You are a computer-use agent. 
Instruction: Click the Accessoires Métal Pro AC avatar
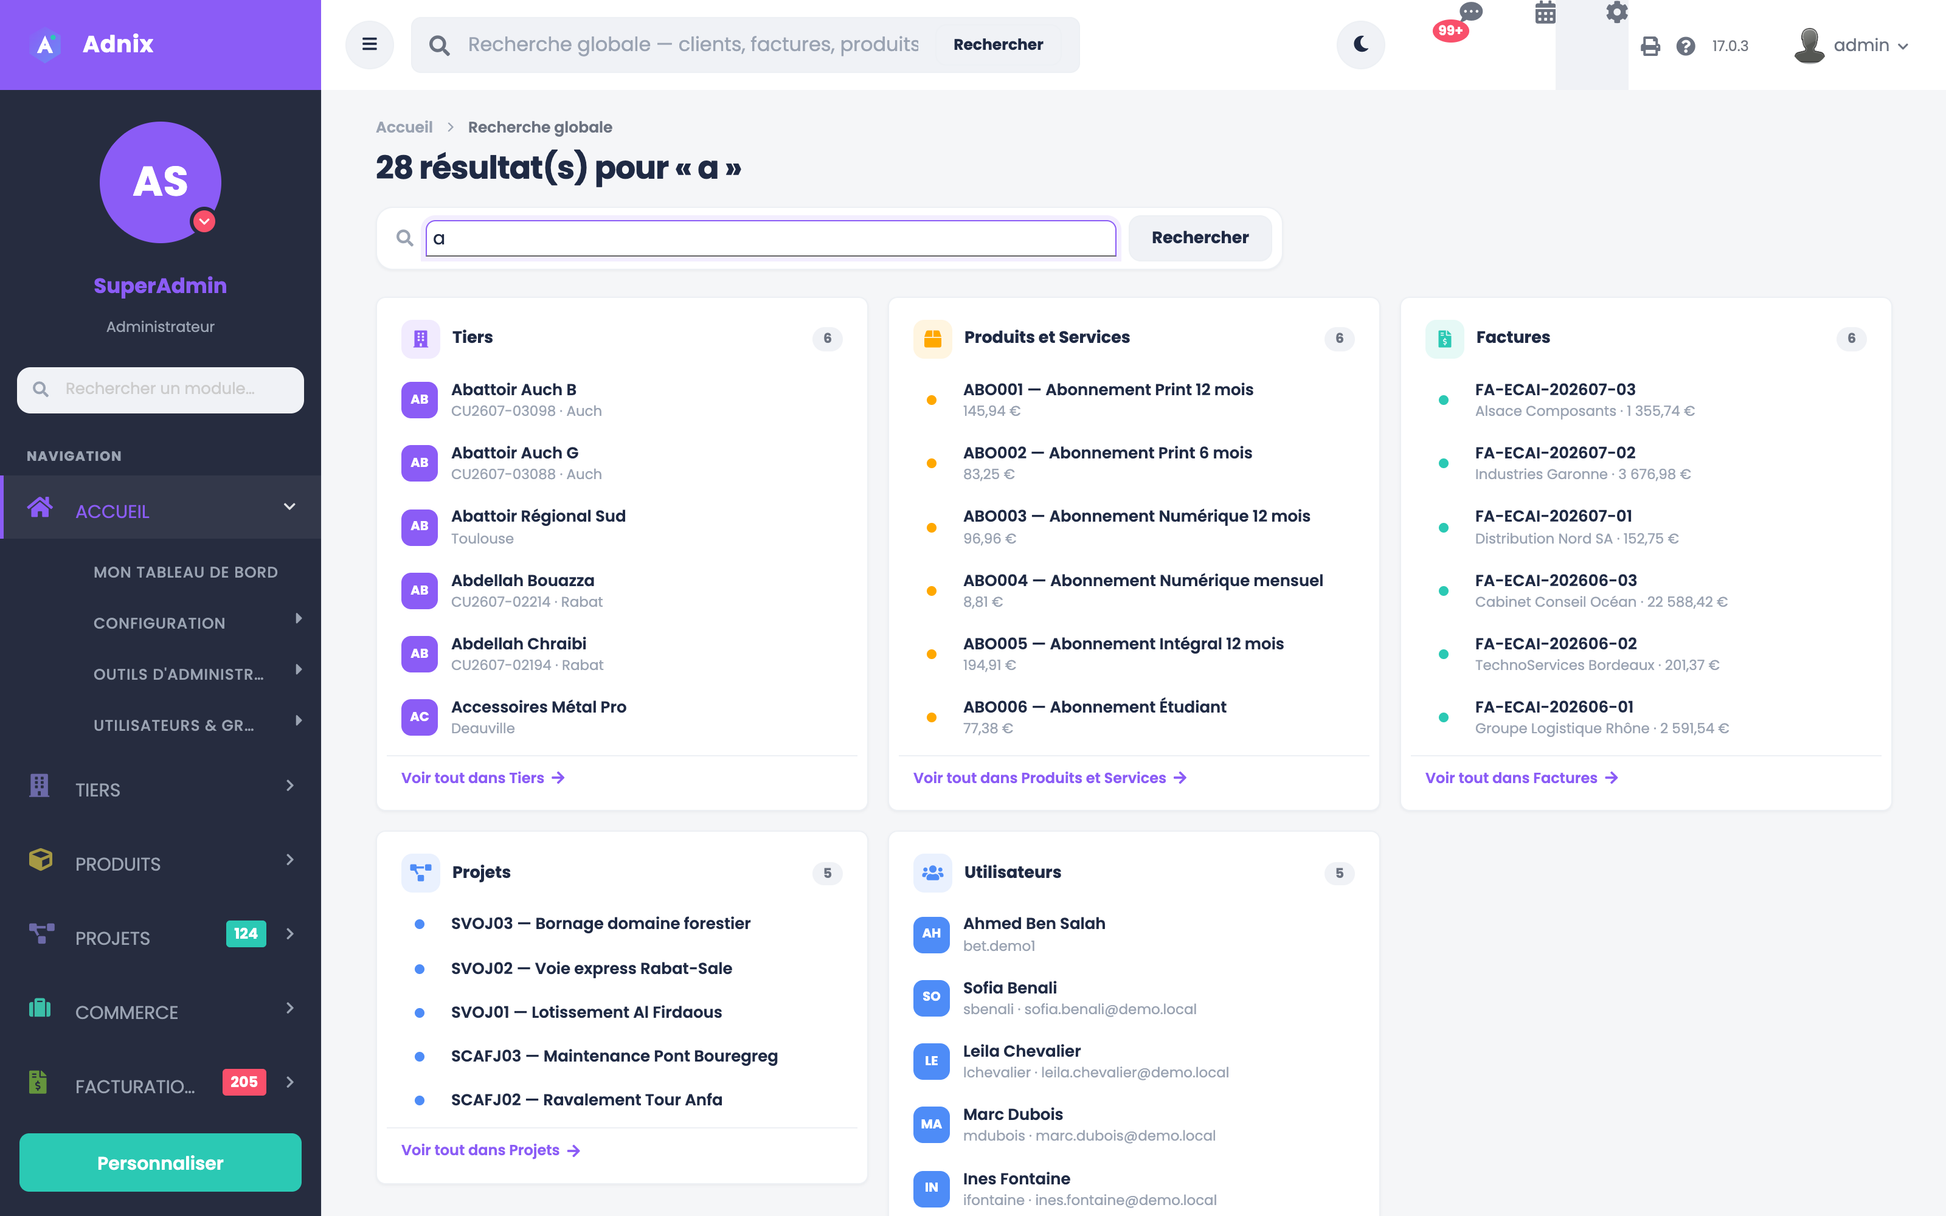(x=419, y=717)
